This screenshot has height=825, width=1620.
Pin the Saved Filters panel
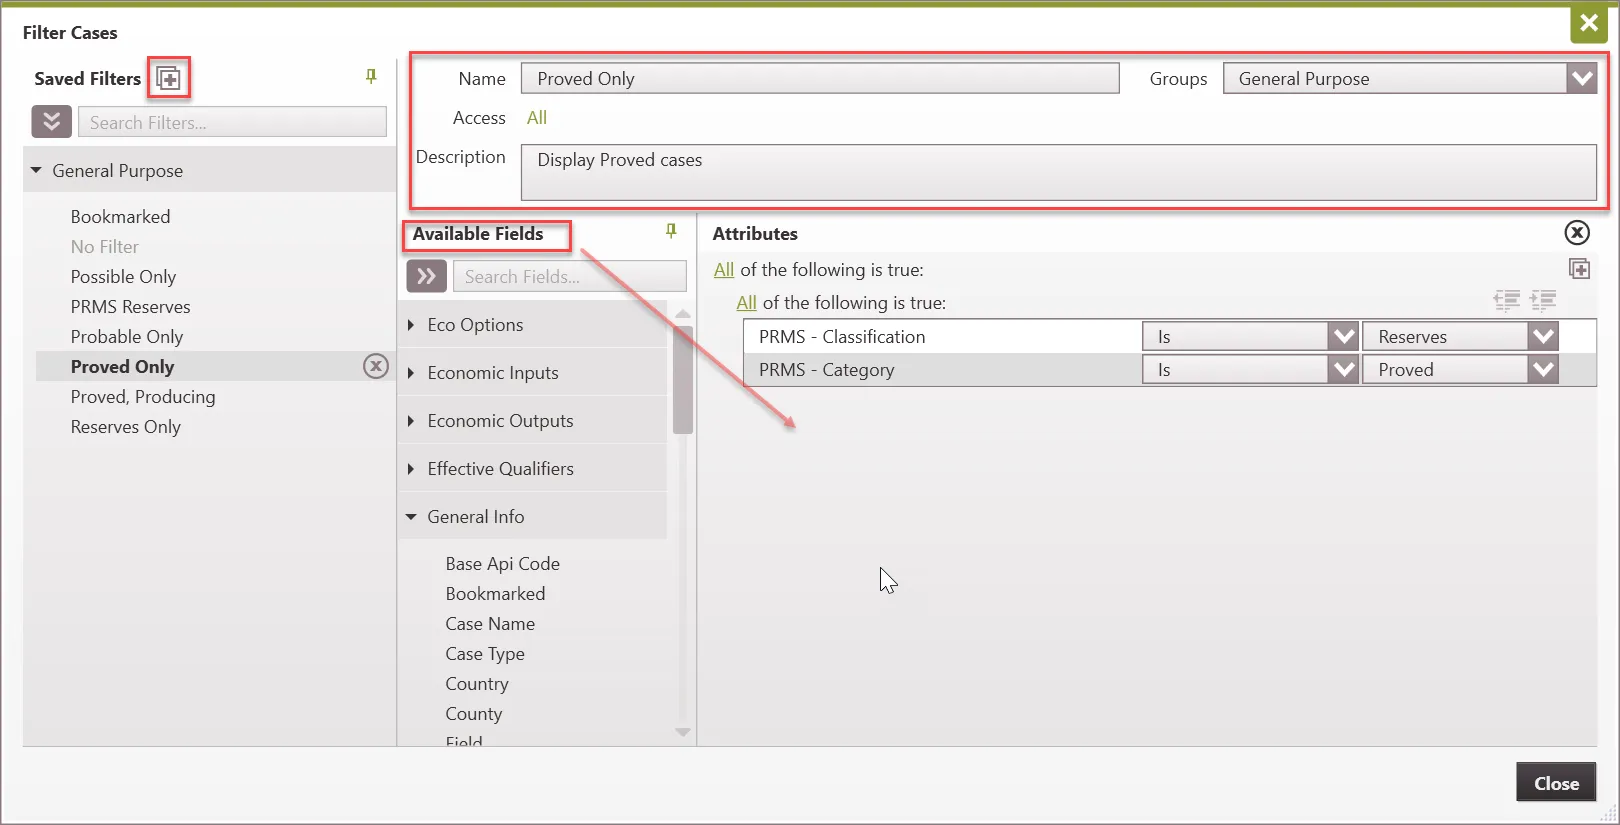point(371,76)
